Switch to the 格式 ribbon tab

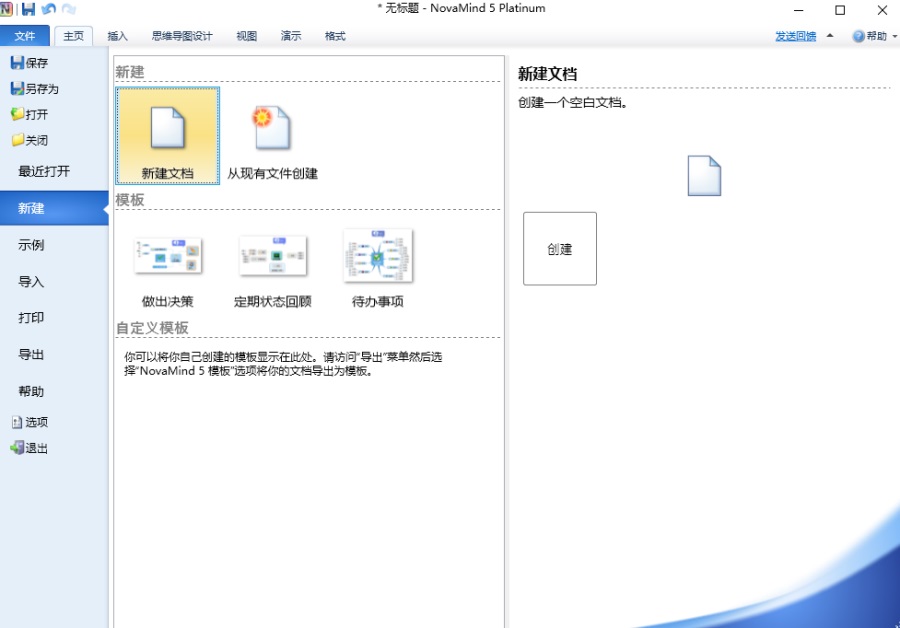coord(335,36)
